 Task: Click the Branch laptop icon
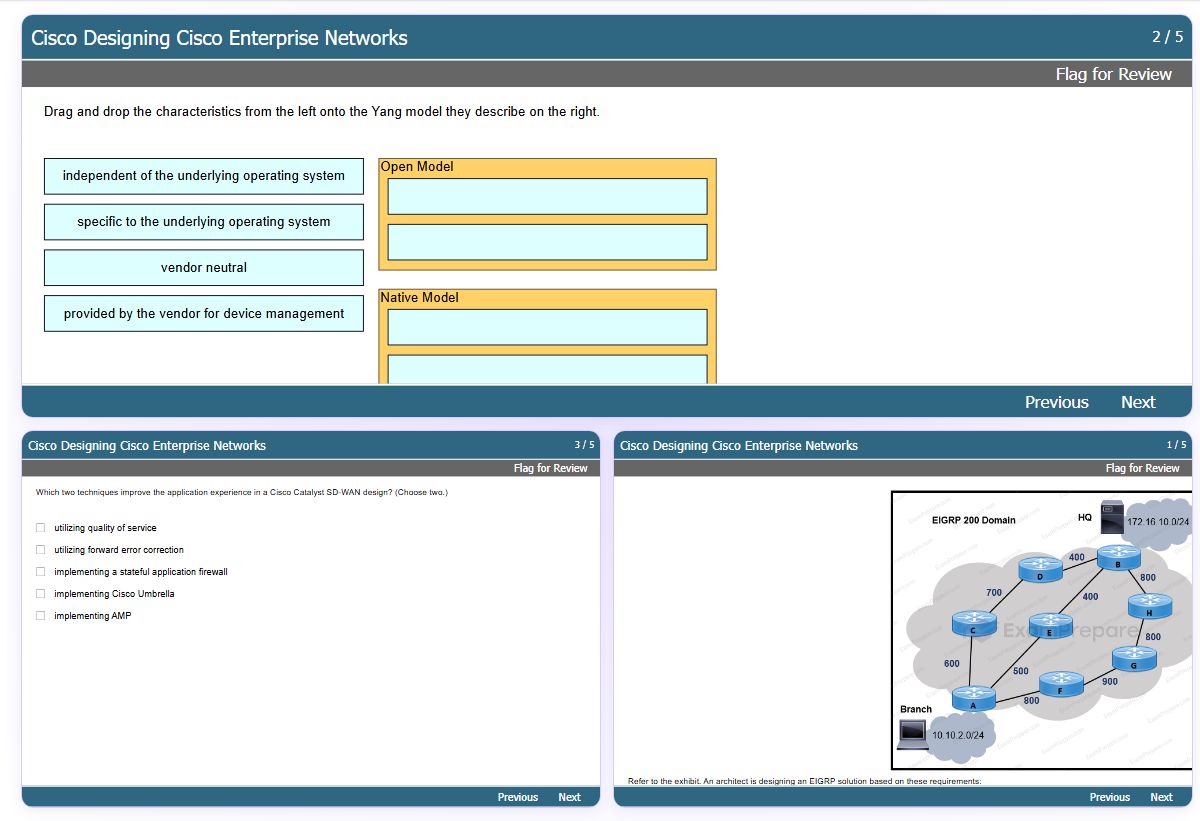(x=912, y=735)
